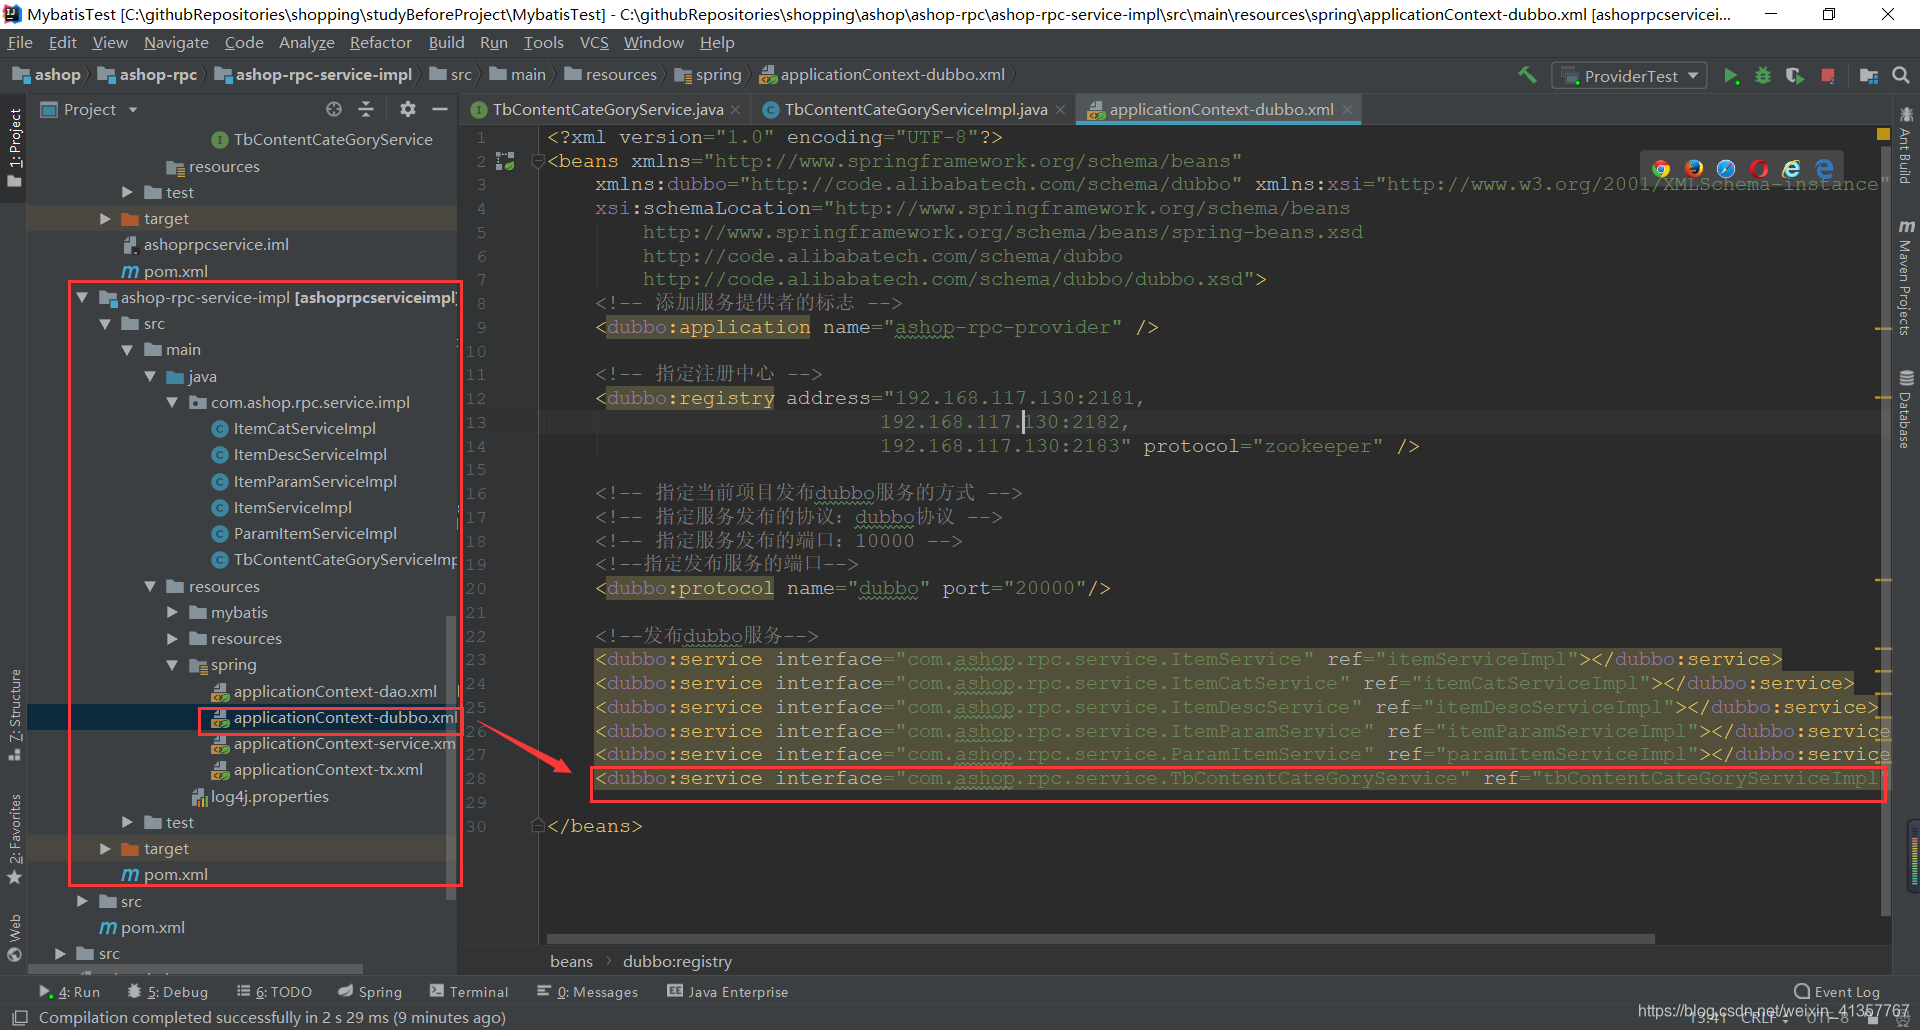This screenshot has width=1920, height=1030.
Task: Run ProviderTest with green play icon
Action: [x=1731, y=76]
